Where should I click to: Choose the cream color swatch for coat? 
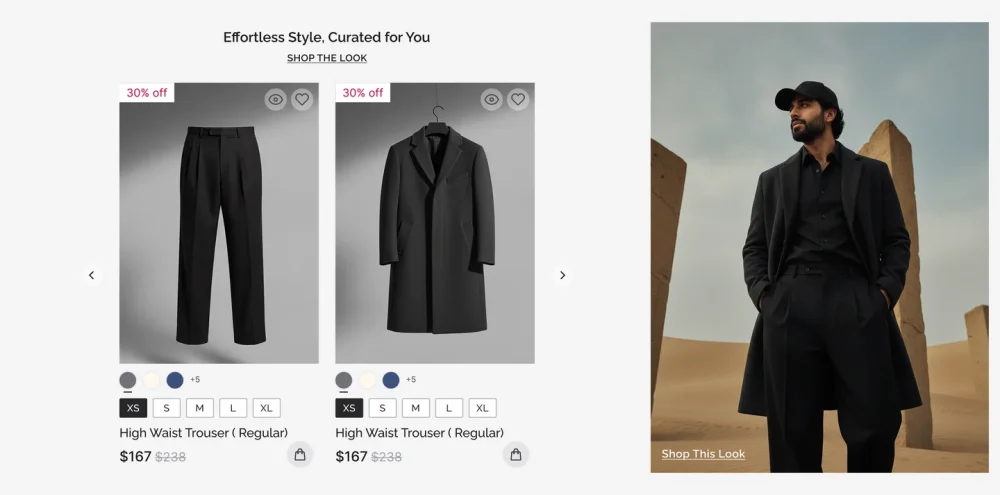(367, 380)
